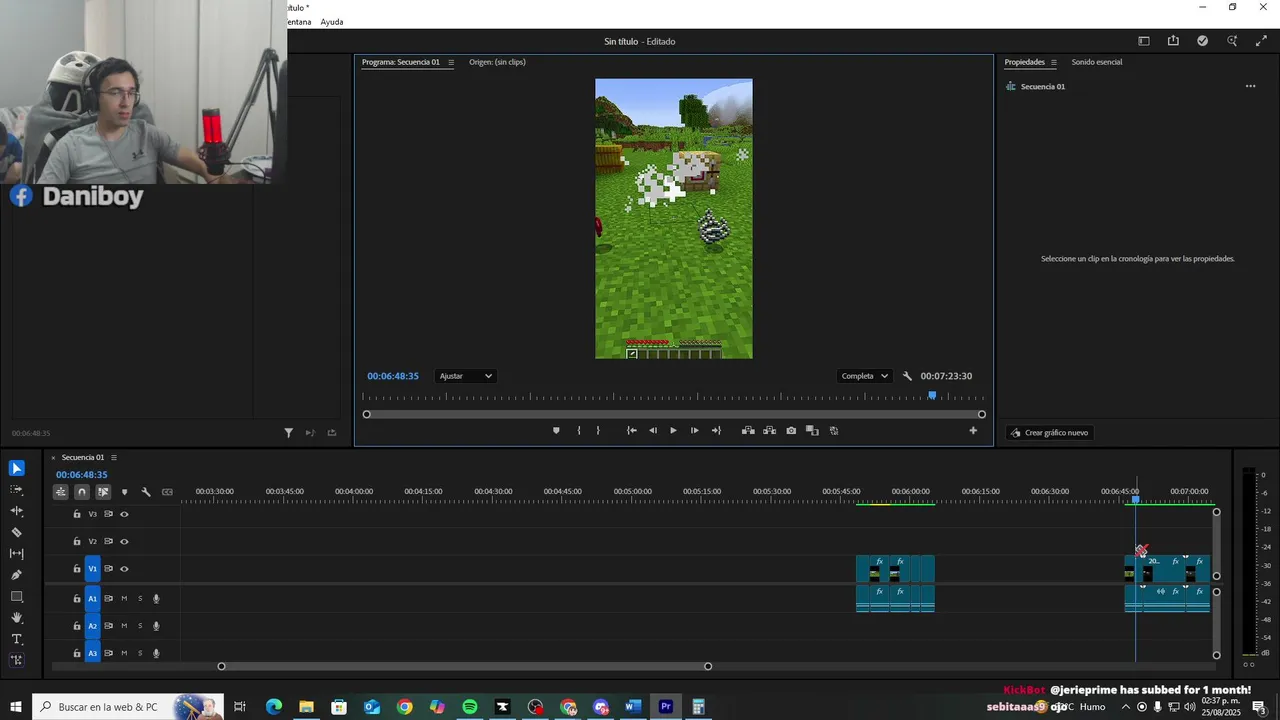
Task: Open Programa: Secuencia 01 panel menu
Action: pyautogui.click(x=451, y=62)
